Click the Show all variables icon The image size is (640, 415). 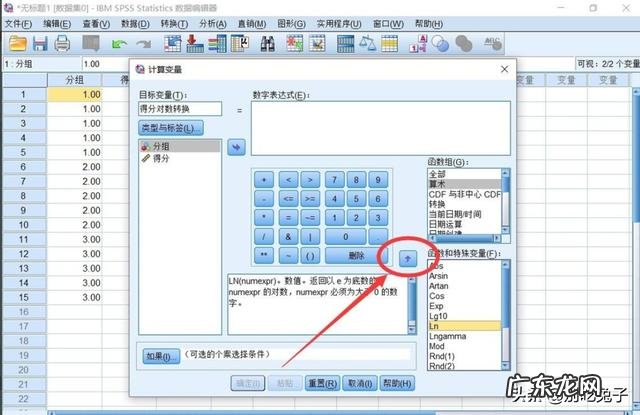pyautogui.click(x=464, y=44)
